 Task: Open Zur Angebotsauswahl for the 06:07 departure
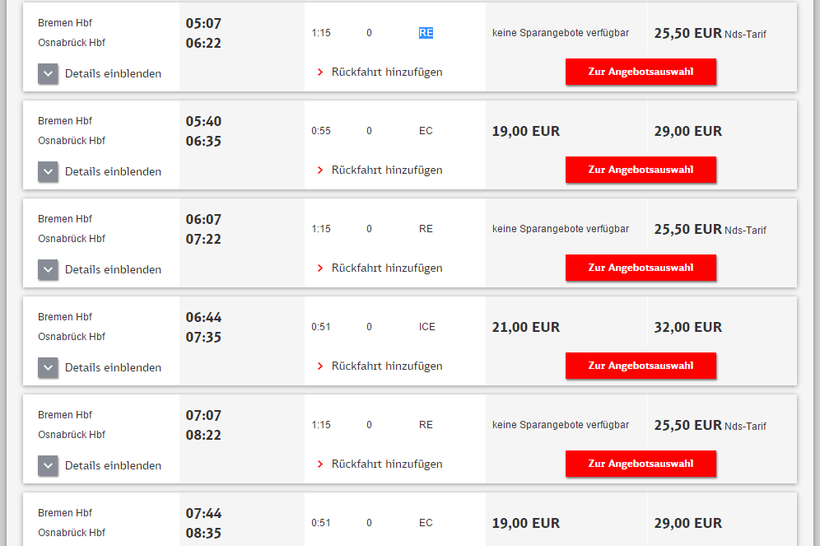point(640,268)
